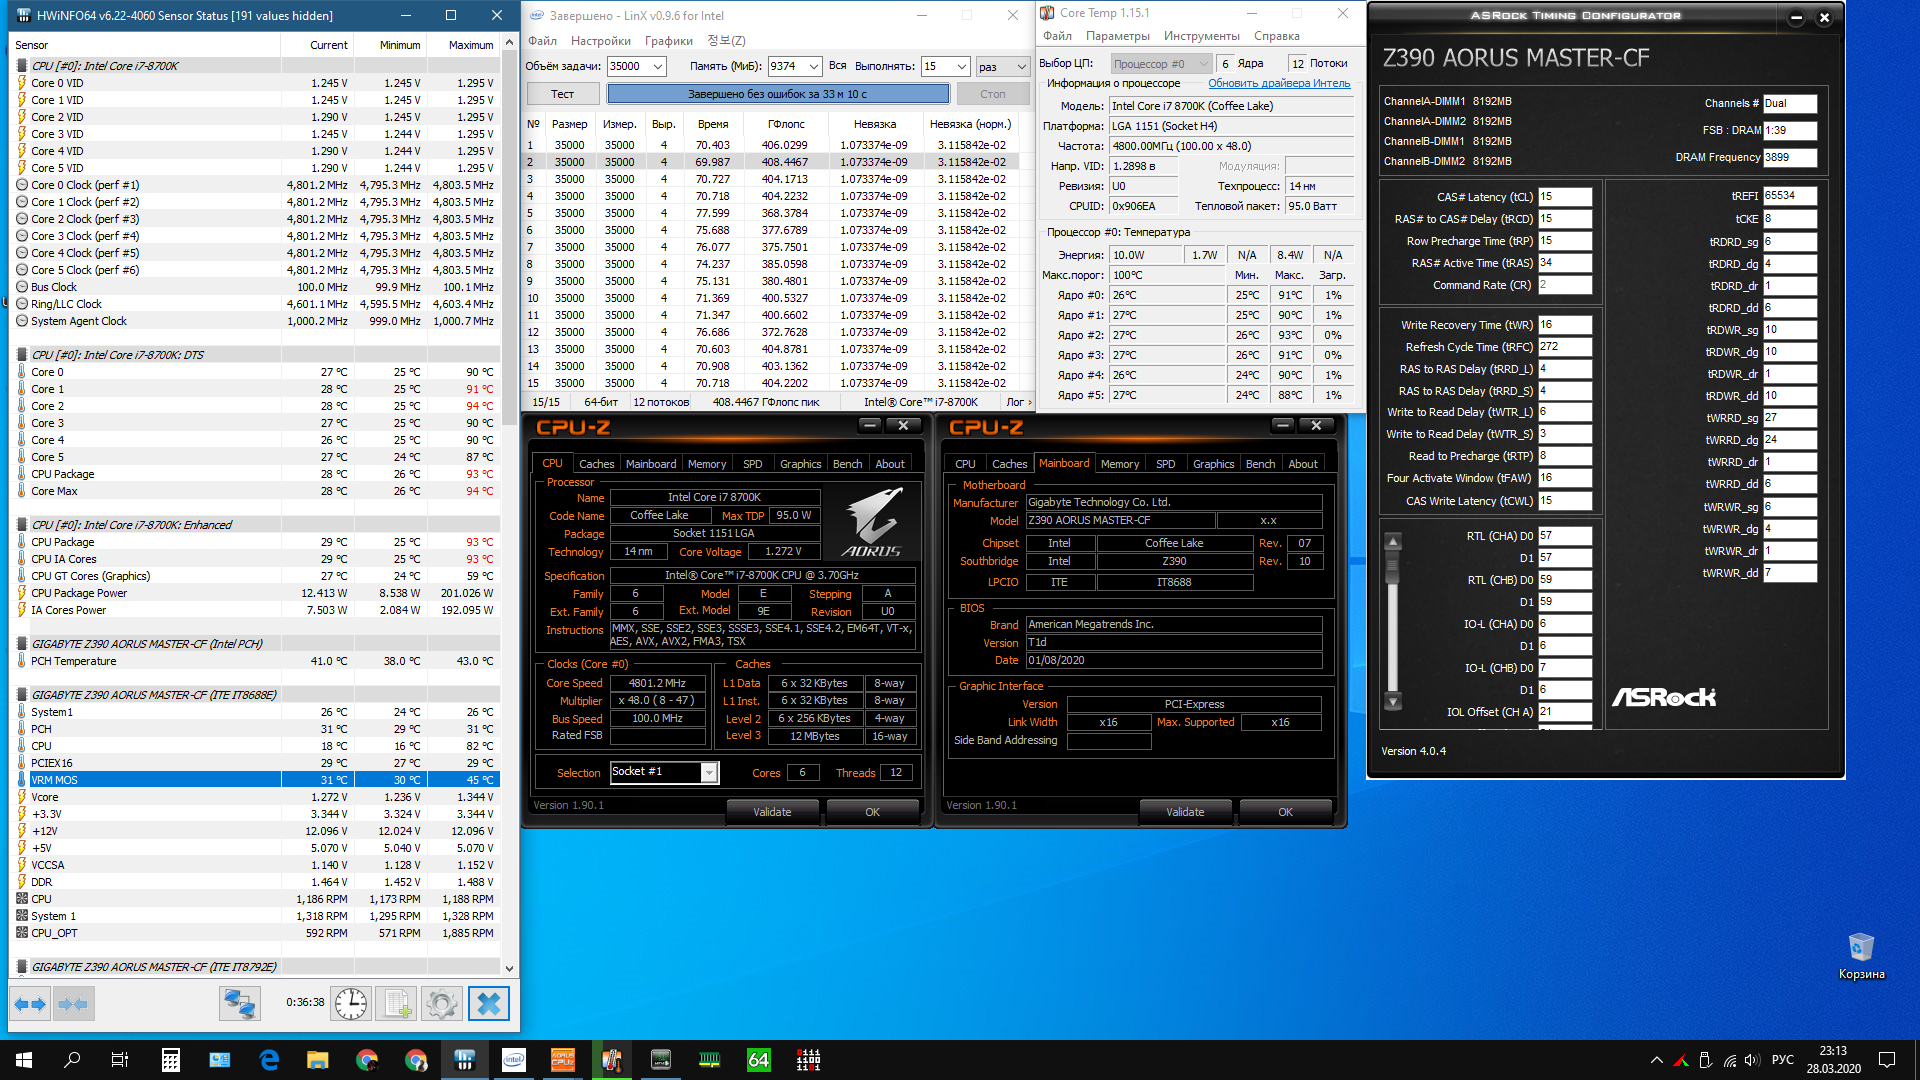
Task: Click HWiNFO blue X close sensors icon
Action: [488, 1003]
